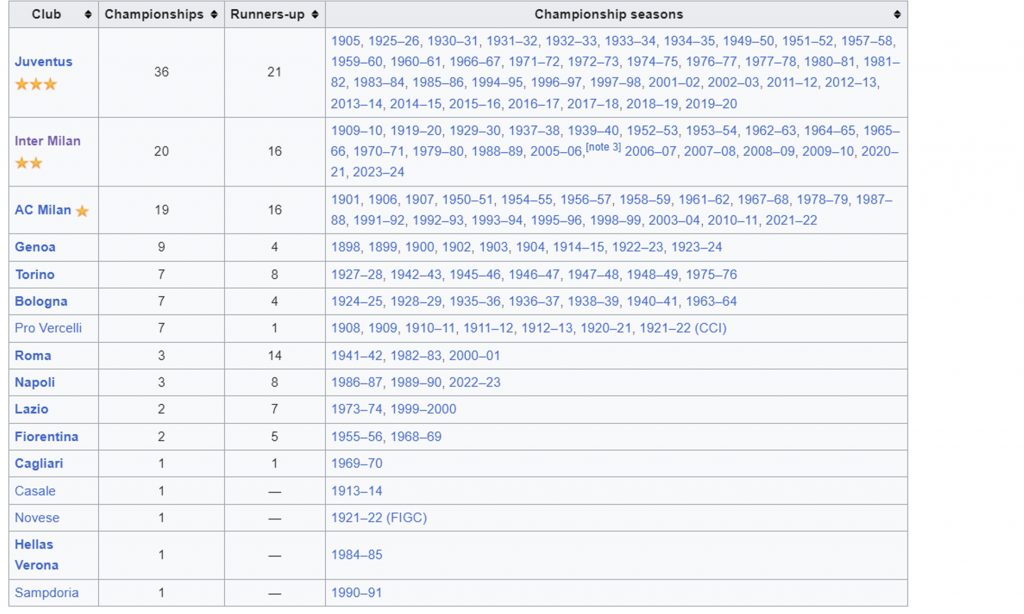Go to the AC Milan club page

pyautogui.click(x=43, y=210)
